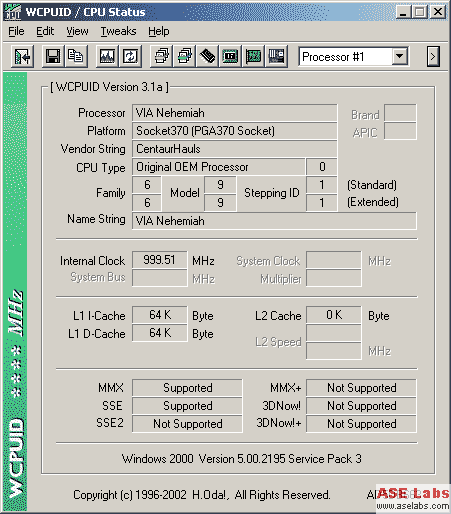Image resolution: width=451 pixels, height=514 pixels.
Task: Minimize the WCPUID window
Action: click(x=403, y=12)
